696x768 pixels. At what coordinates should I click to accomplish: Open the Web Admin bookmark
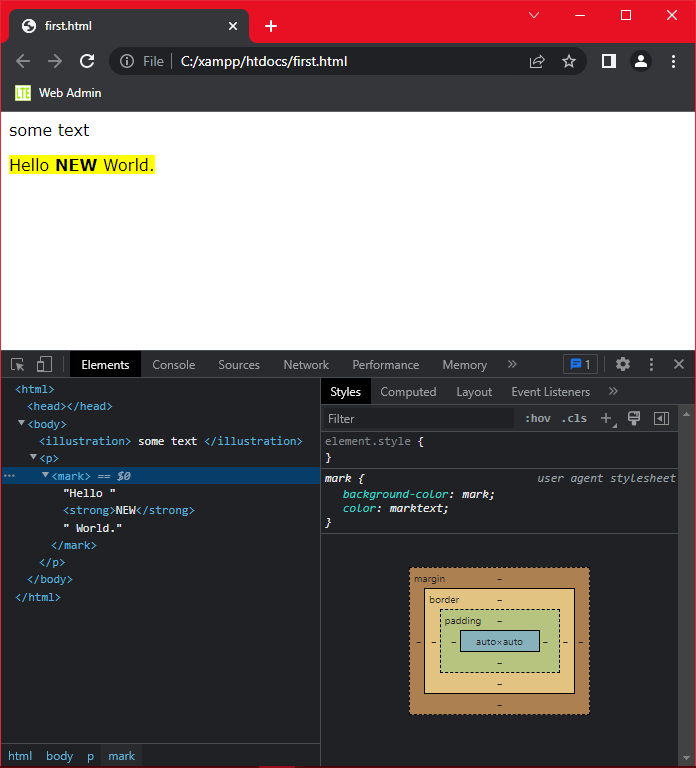pos(59,93)
